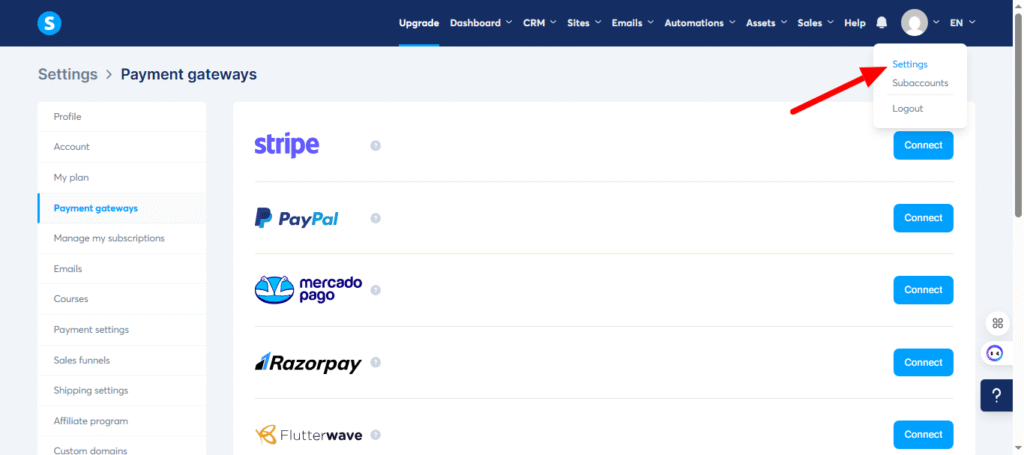This screenshot has width=1024, height=455.
Task: Connect the Razorpay gateway
Action: coord(923,362)
